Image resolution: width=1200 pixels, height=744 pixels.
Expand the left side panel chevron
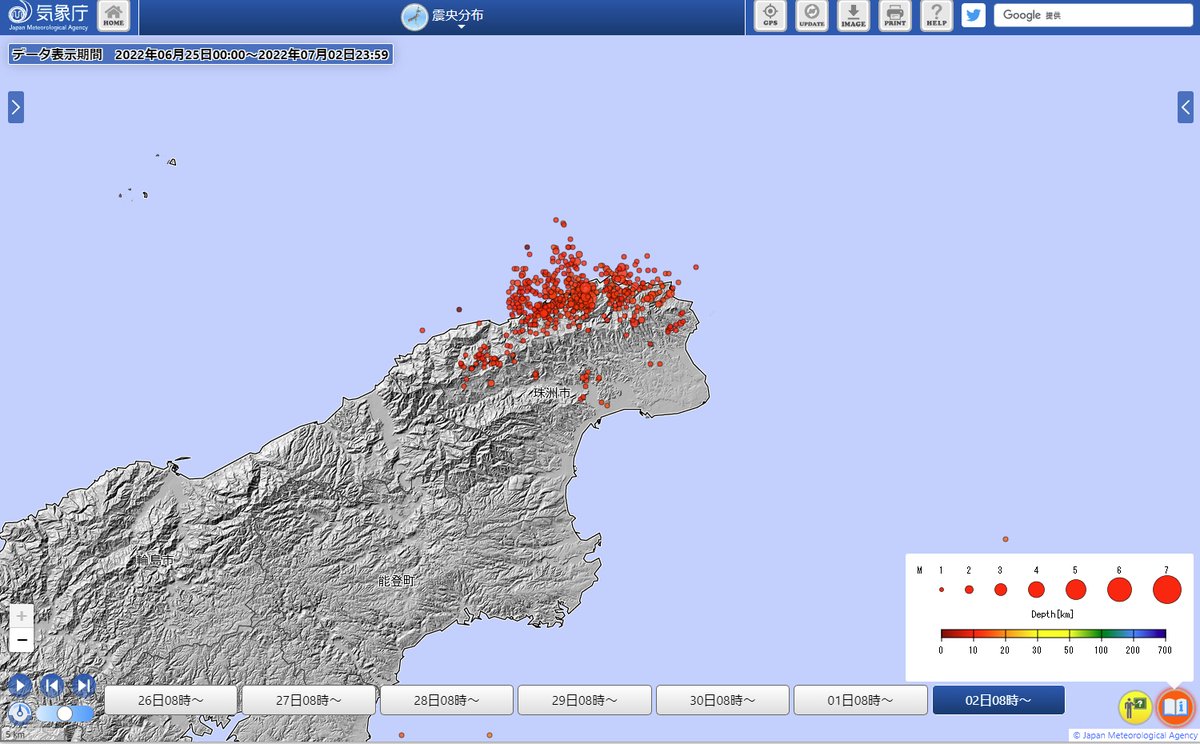[x=16, y=107]
